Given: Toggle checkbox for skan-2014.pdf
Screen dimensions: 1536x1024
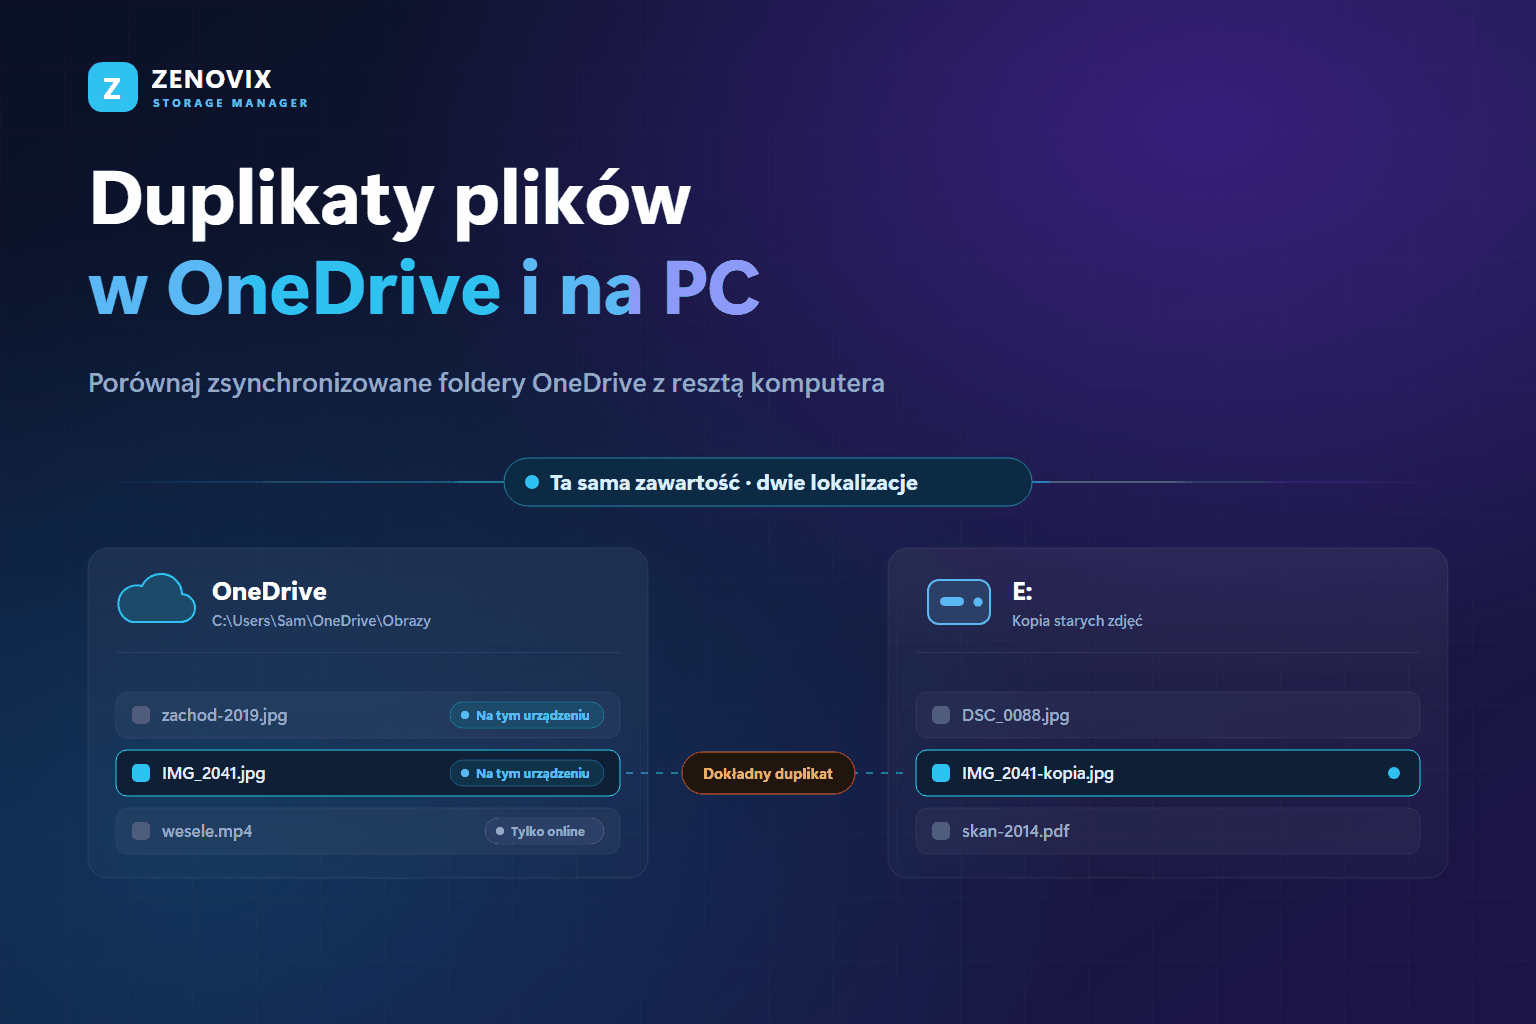Looking at the screenshot, I should tap(941, 831).
